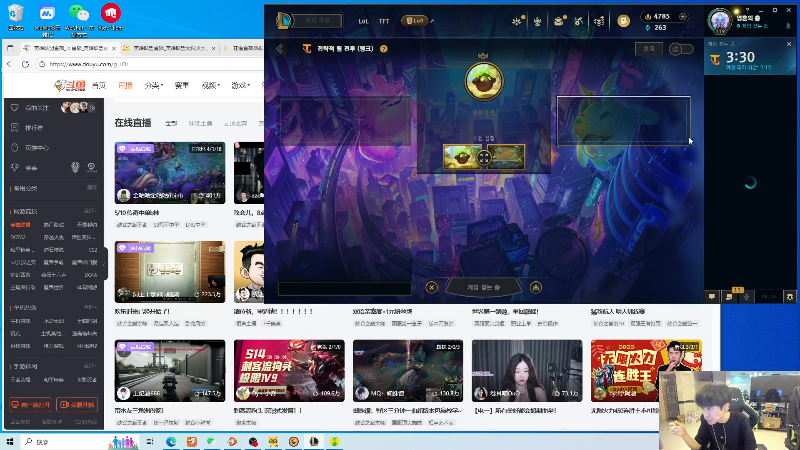Open the CS shooter stream thumbnail

(x=170, y=371)
